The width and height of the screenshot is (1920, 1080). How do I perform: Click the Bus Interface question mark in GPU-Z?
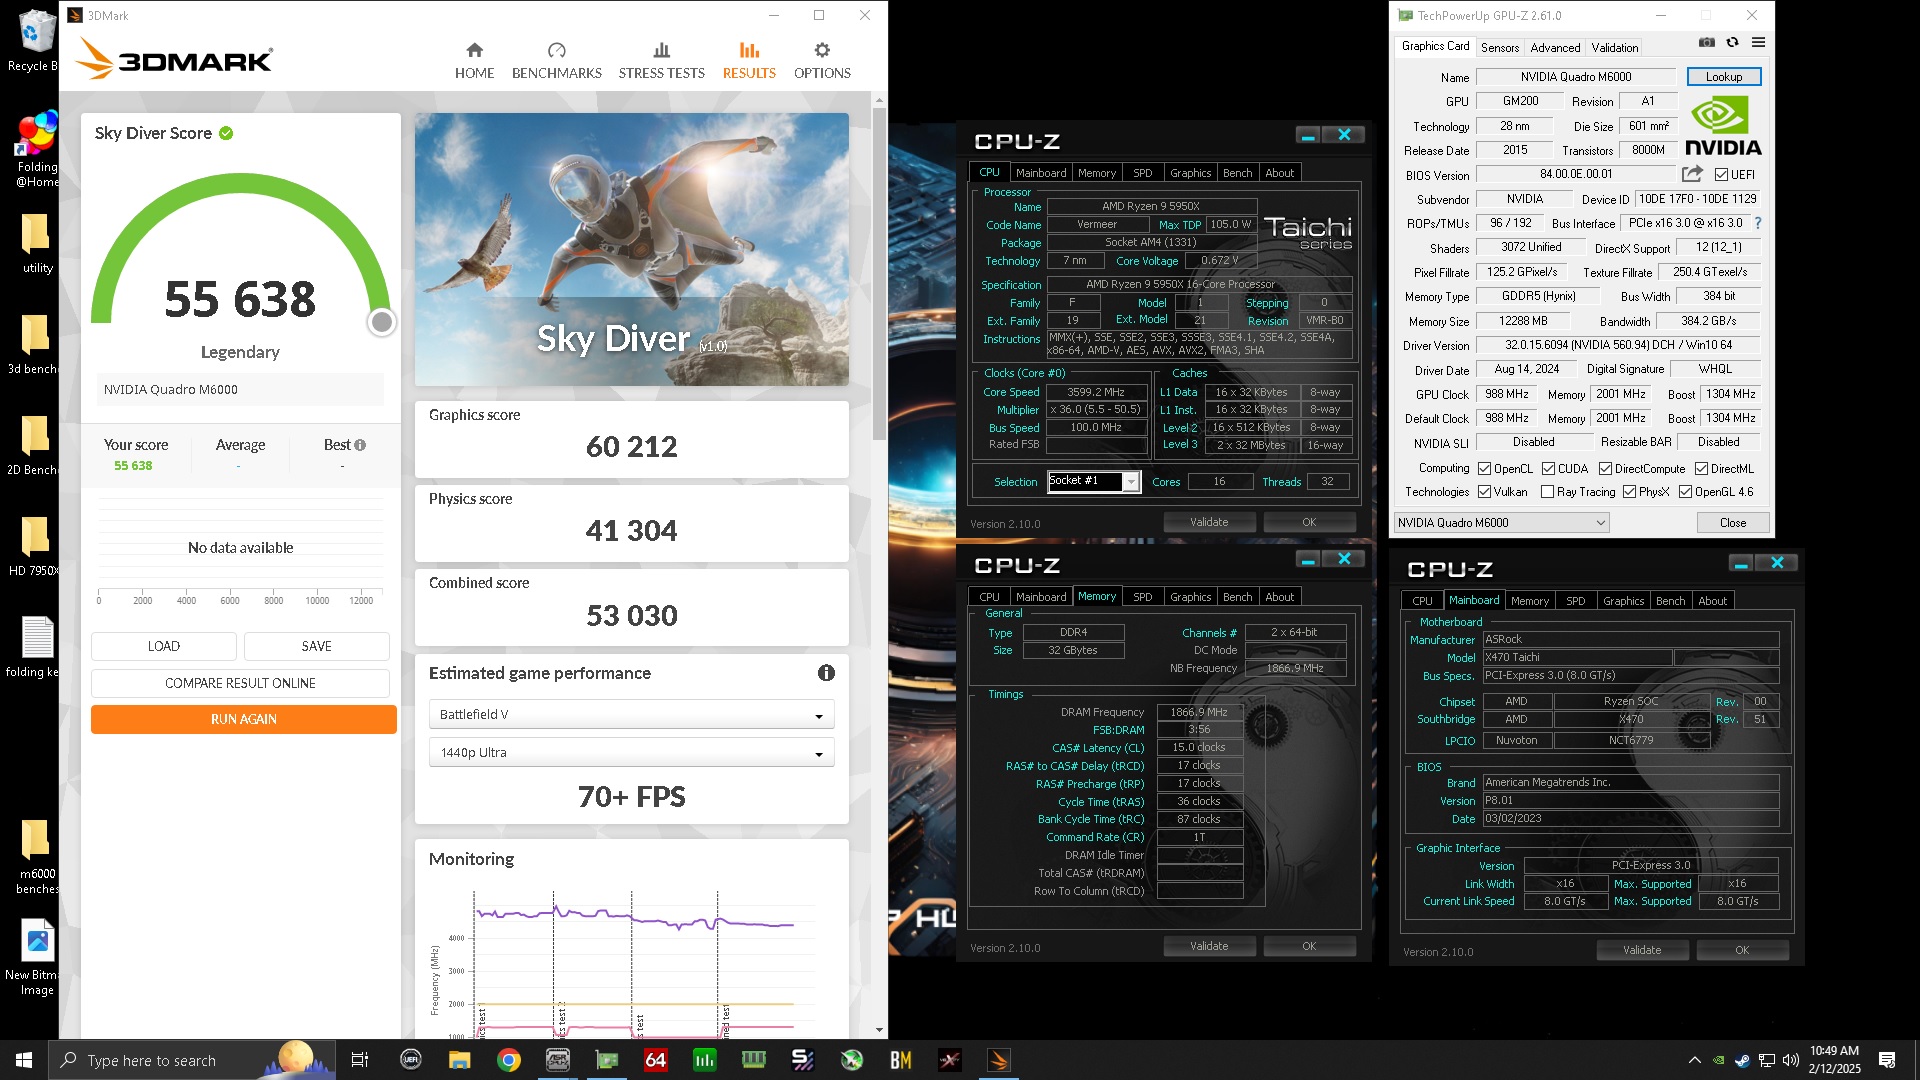click(x=1758, y=223)
